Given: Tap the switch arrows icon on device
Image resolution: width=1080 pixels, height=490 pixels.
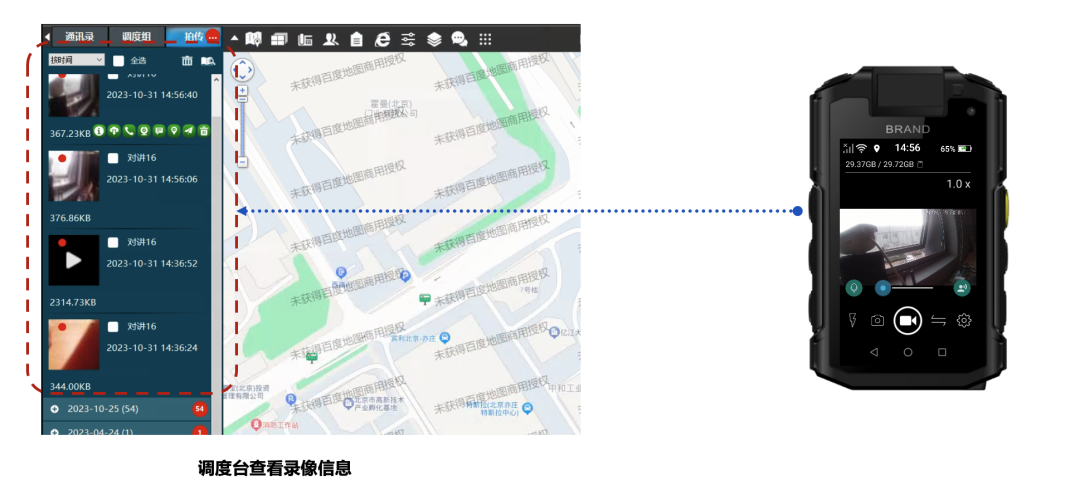Looking at the screenshot, I should point(938,320).
